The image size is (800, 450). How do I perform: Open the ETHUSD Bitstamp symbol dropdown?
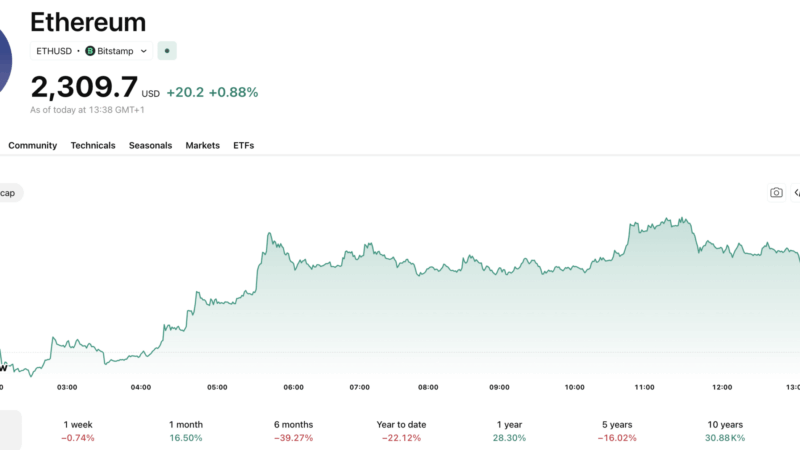[91, 51]
